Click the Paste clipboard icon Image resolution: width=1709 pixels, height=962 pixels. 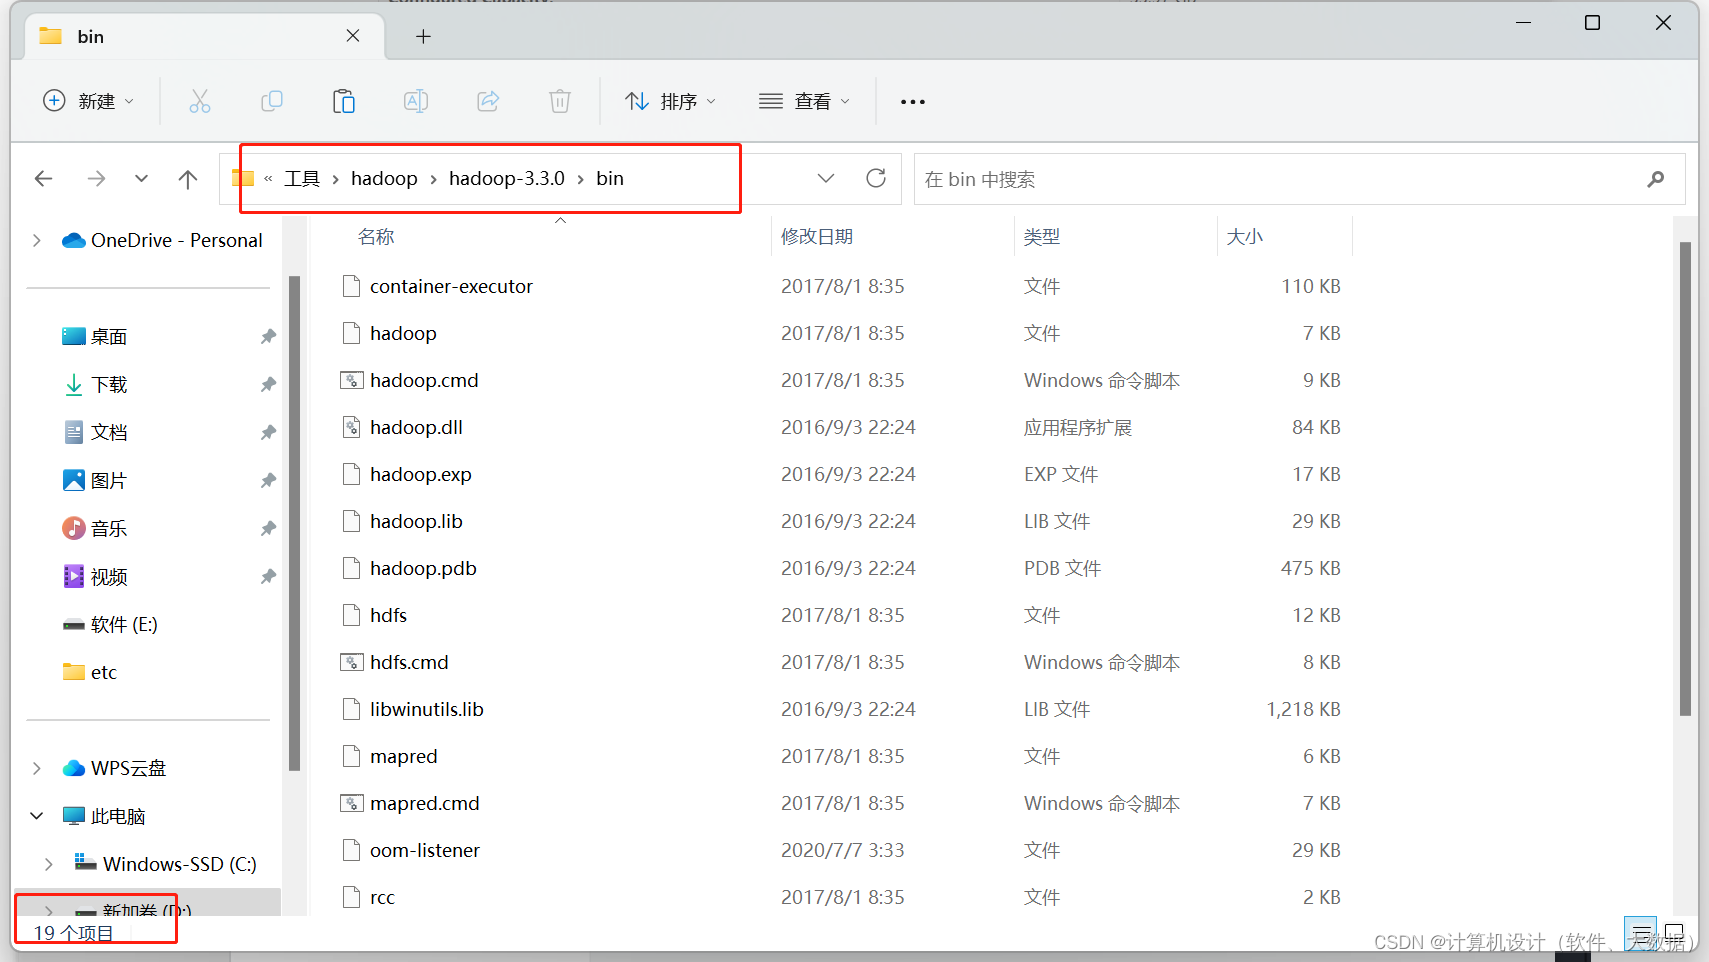click(344, 101)
